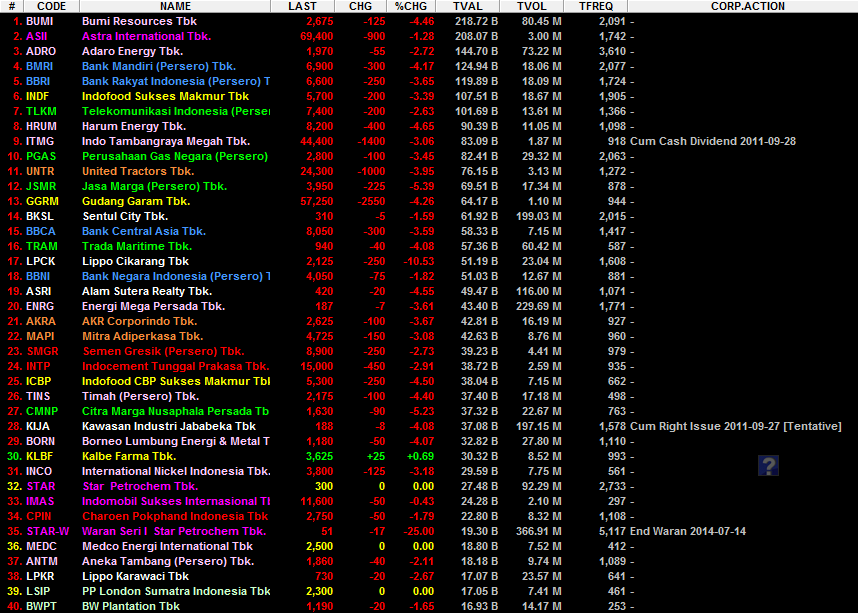
Task: Select Indofood CBP Sukses Makmur name
Action: tap(176, 381)
